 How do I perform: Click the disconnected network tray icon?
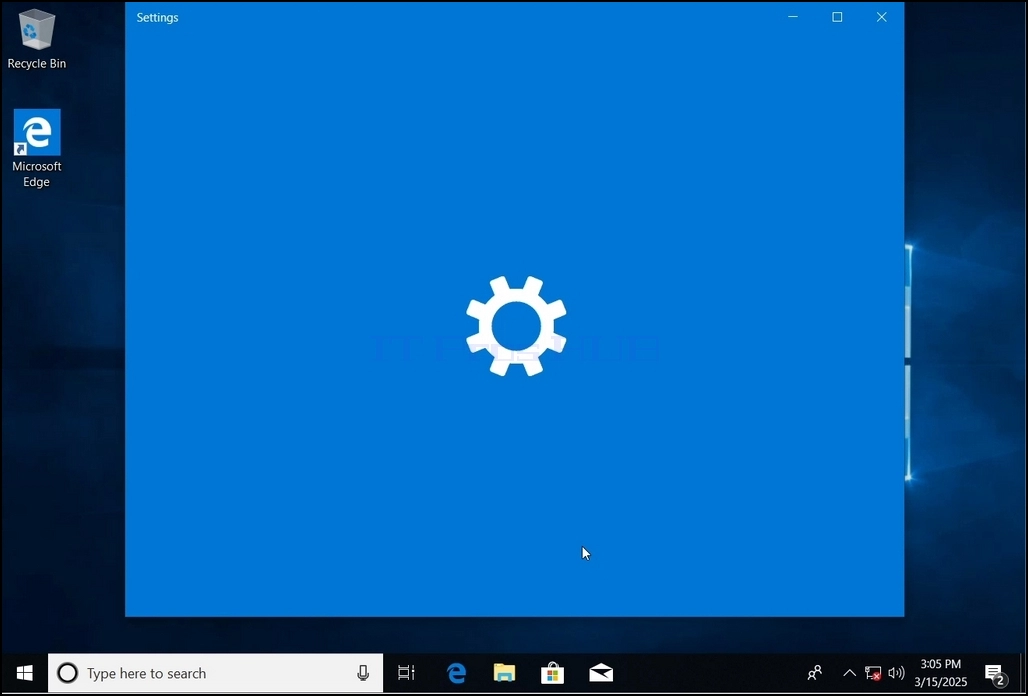pyautogui.click(x=873, y=673)
